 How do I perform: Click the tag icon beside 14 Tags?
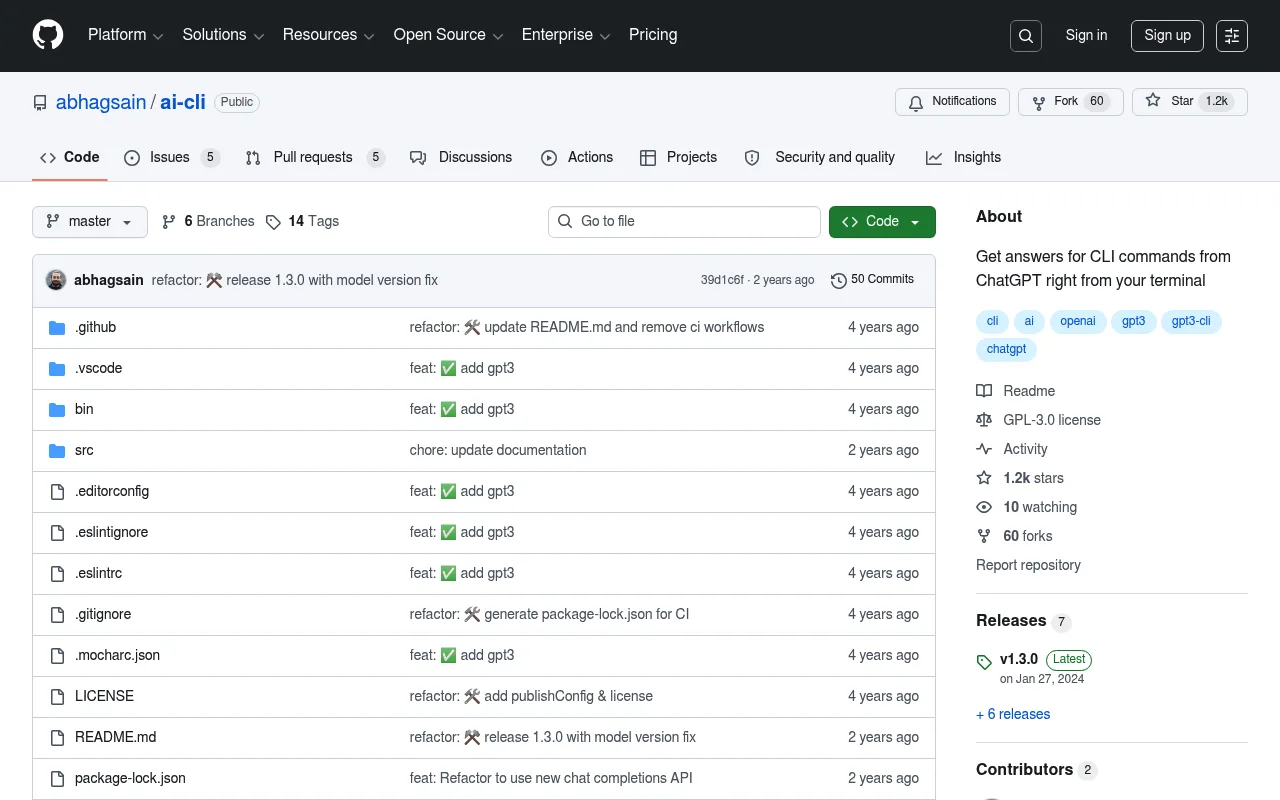click(x=273, y=222)
